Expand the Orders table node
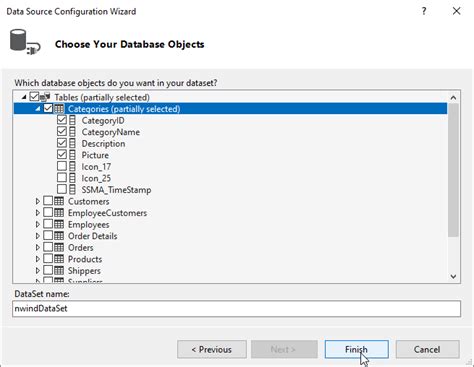474x367 pixels. (38, 248)
